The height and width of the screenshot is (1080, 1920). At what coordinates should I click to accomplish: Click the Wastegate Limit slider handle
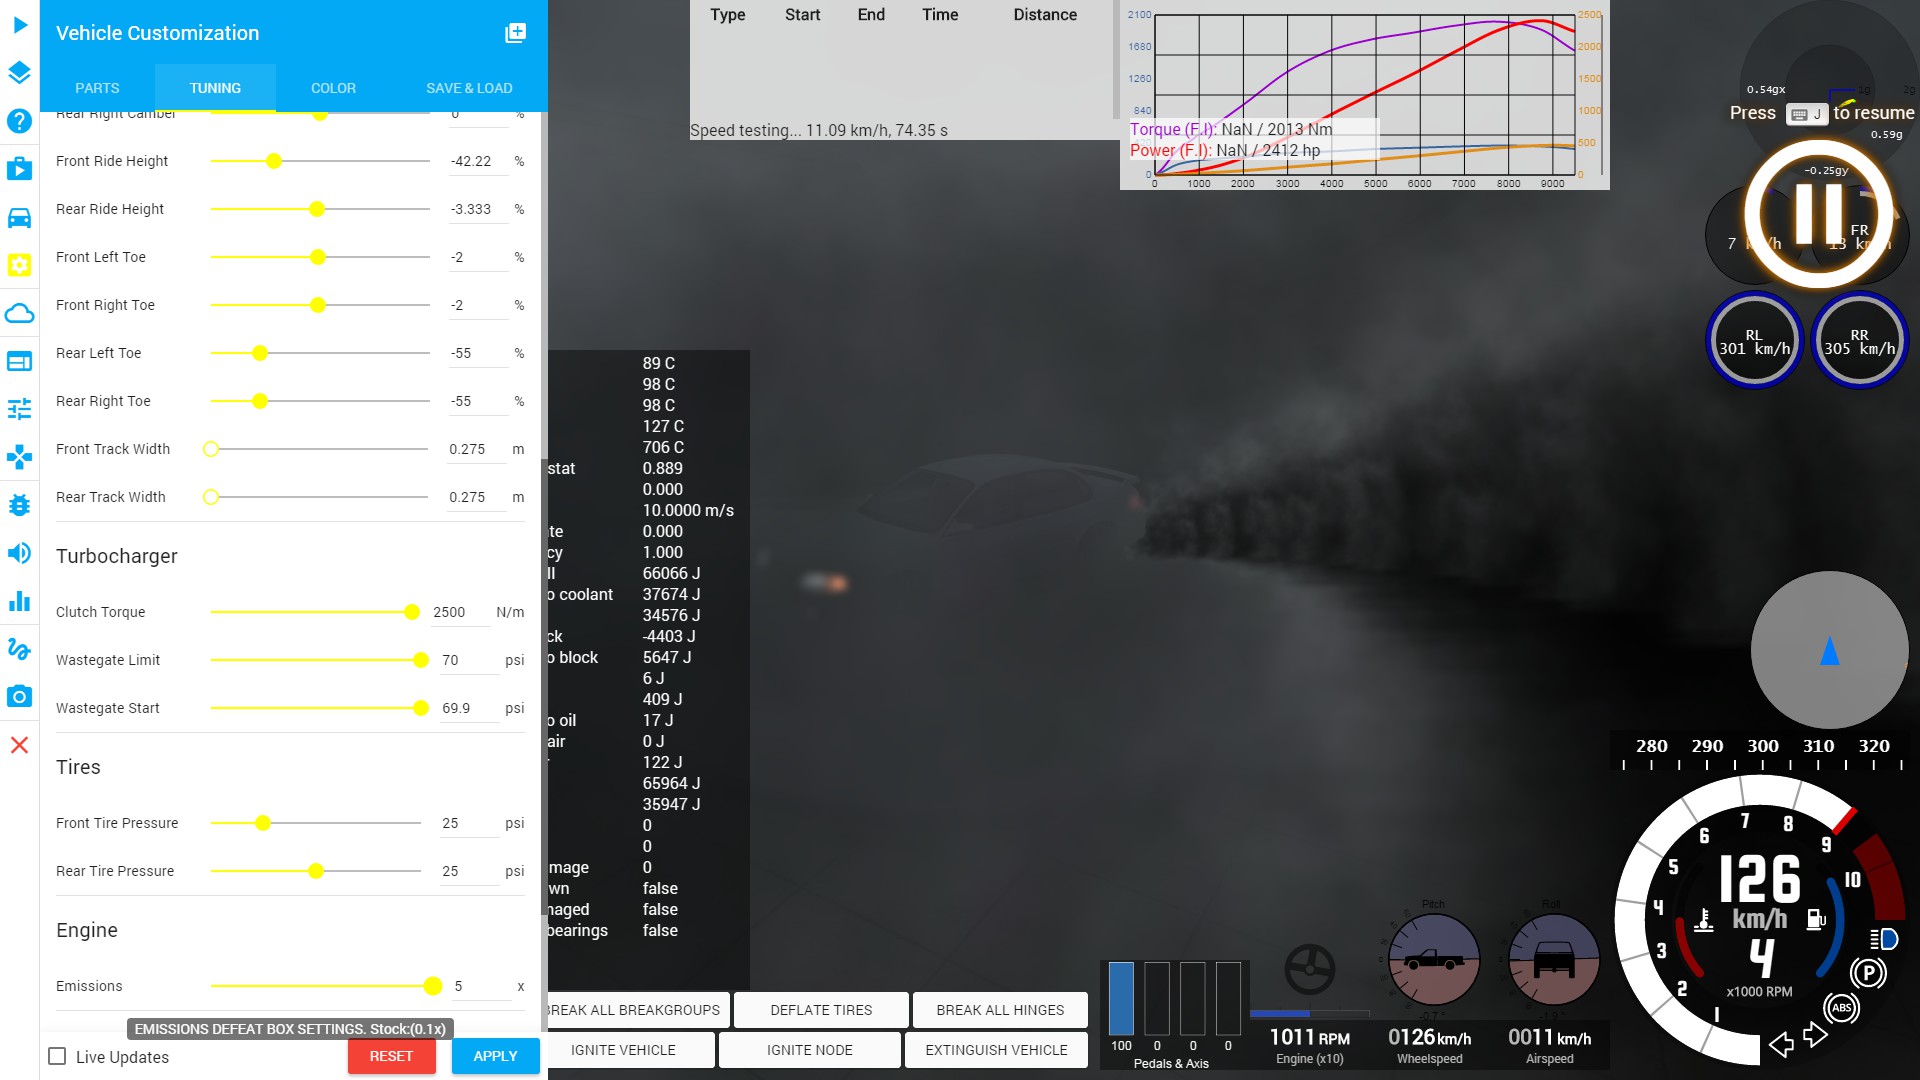click(x=421, y=660)
